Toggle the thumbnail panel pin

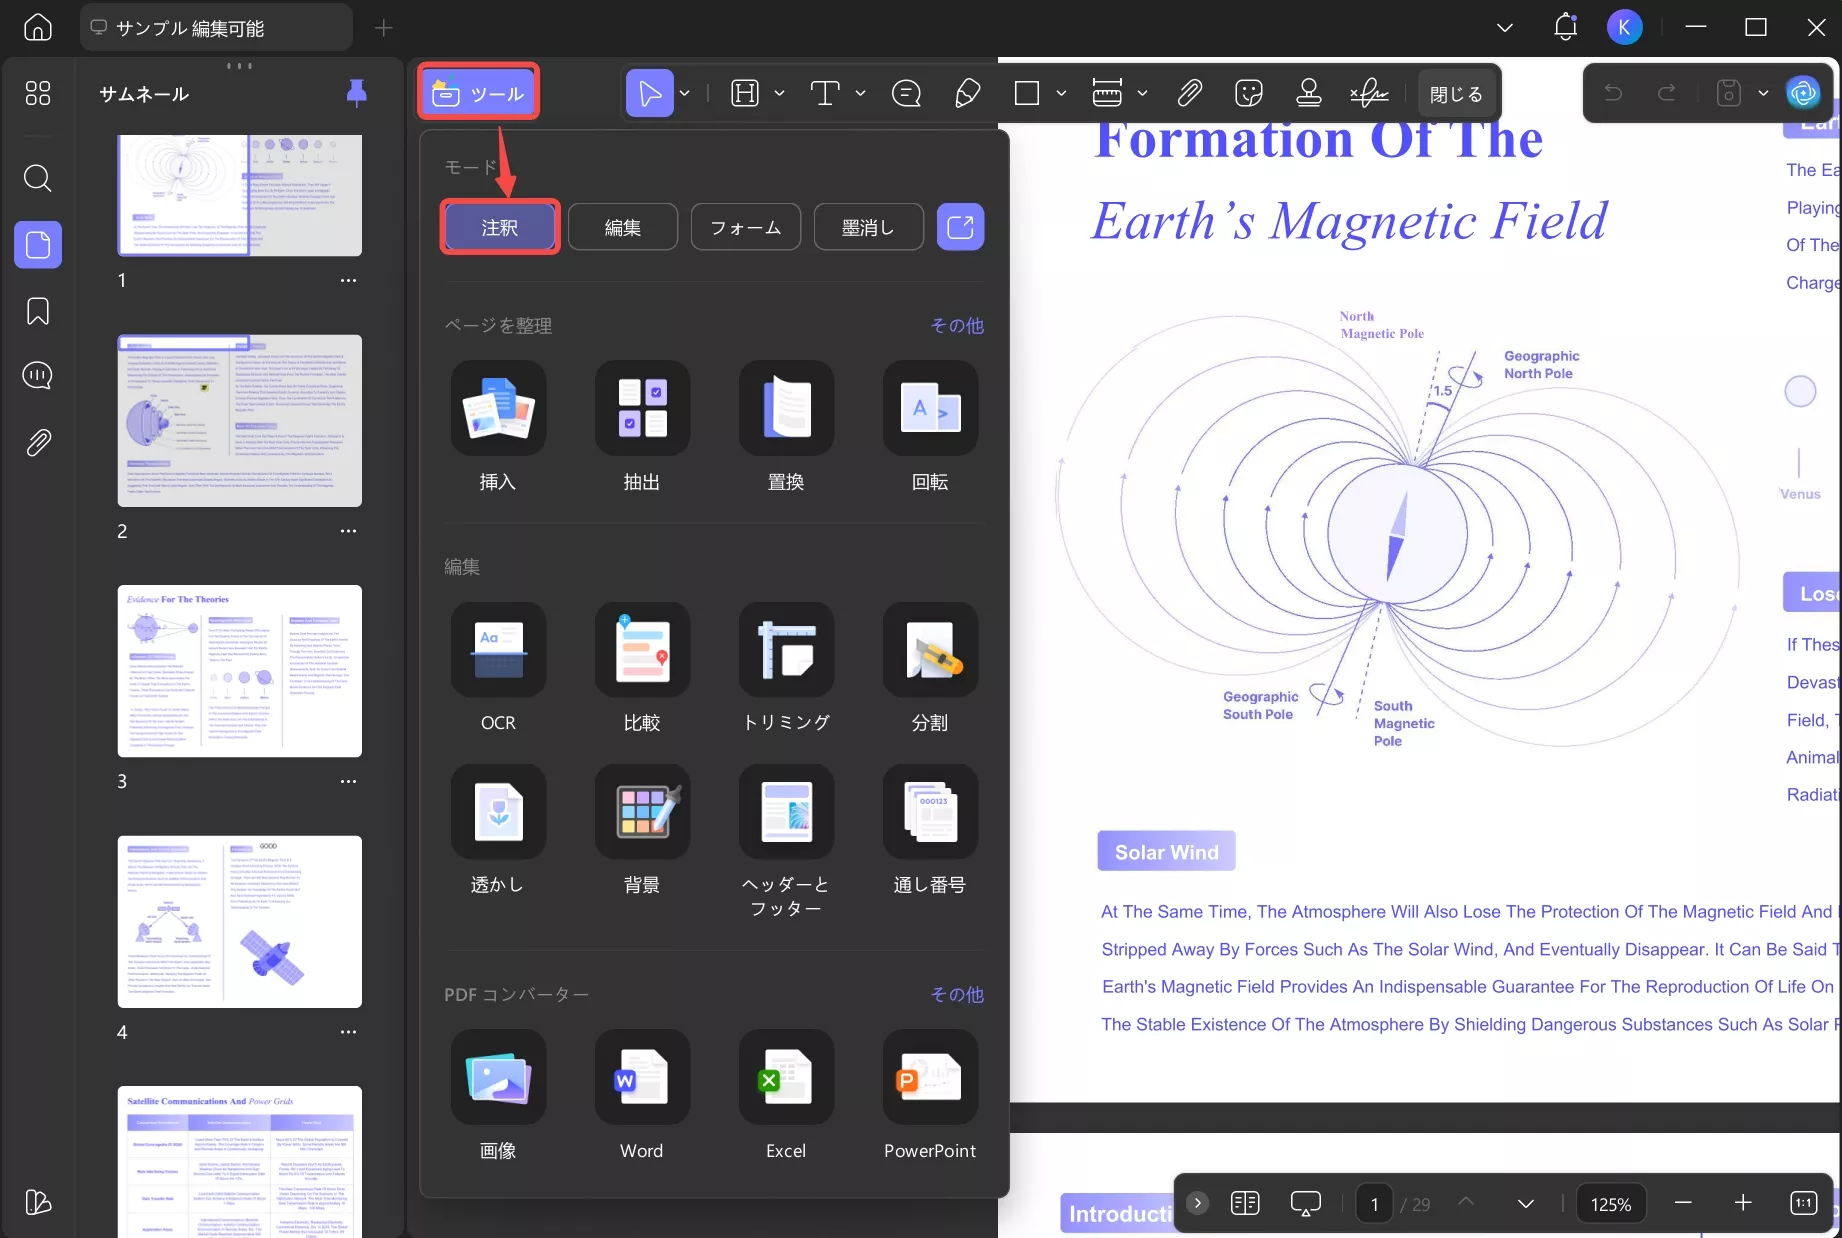356,93
